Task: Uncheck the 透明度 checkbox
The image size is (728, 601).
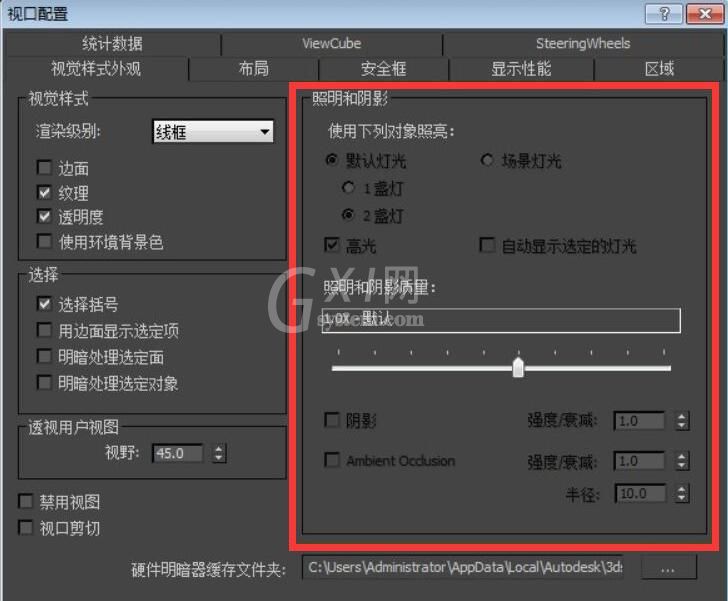Action: point(44,216)
